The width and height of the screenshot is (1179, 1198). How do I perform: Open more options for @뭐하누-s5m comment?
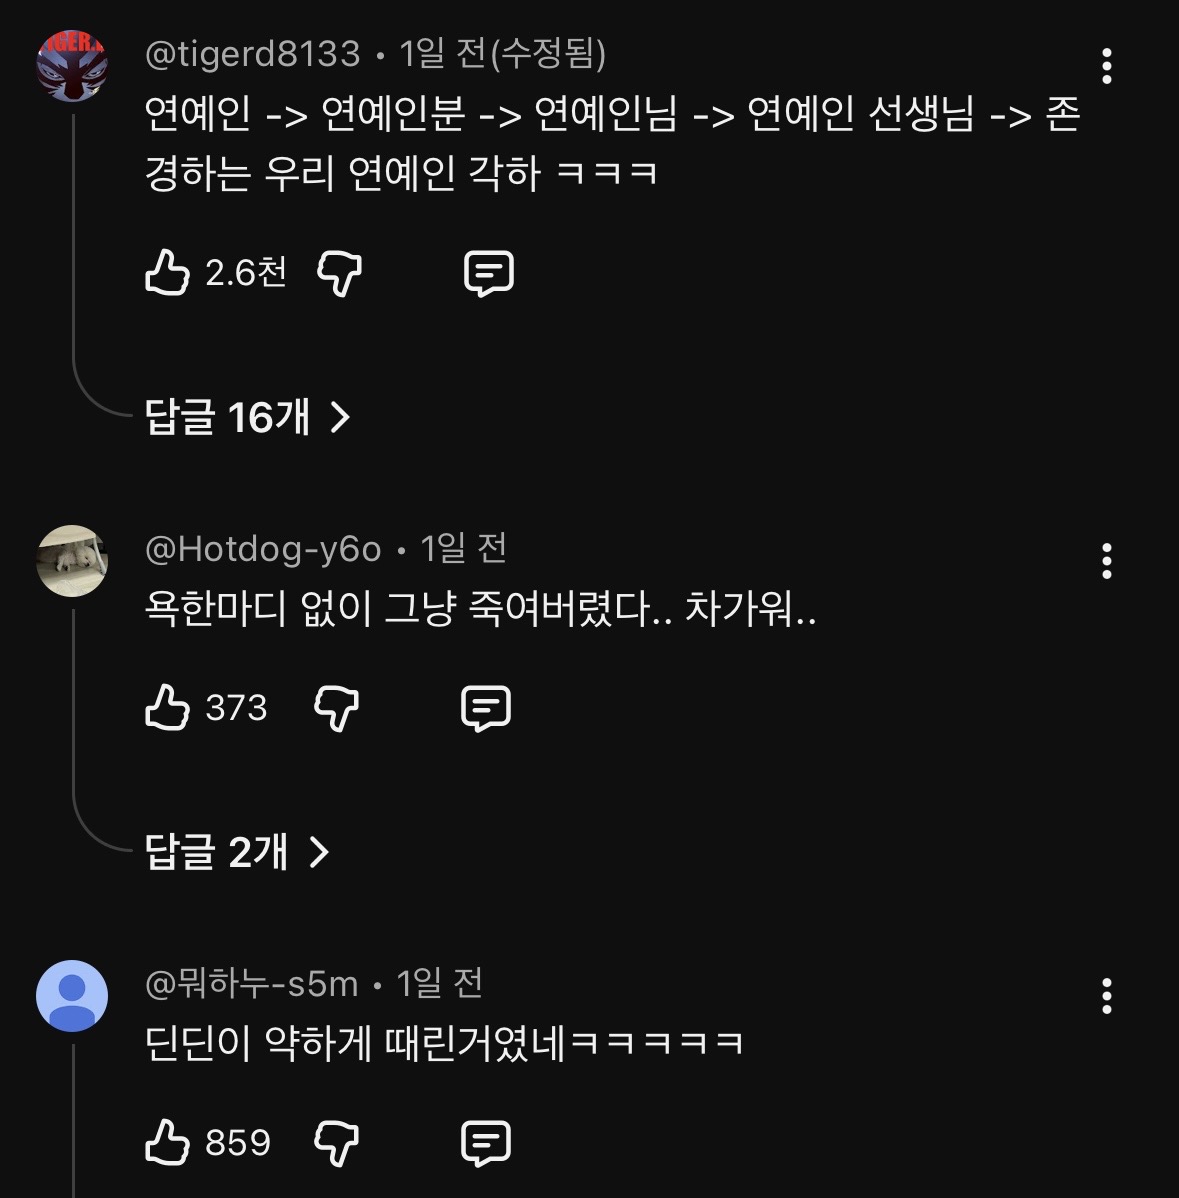click(x=1106, y=996)
